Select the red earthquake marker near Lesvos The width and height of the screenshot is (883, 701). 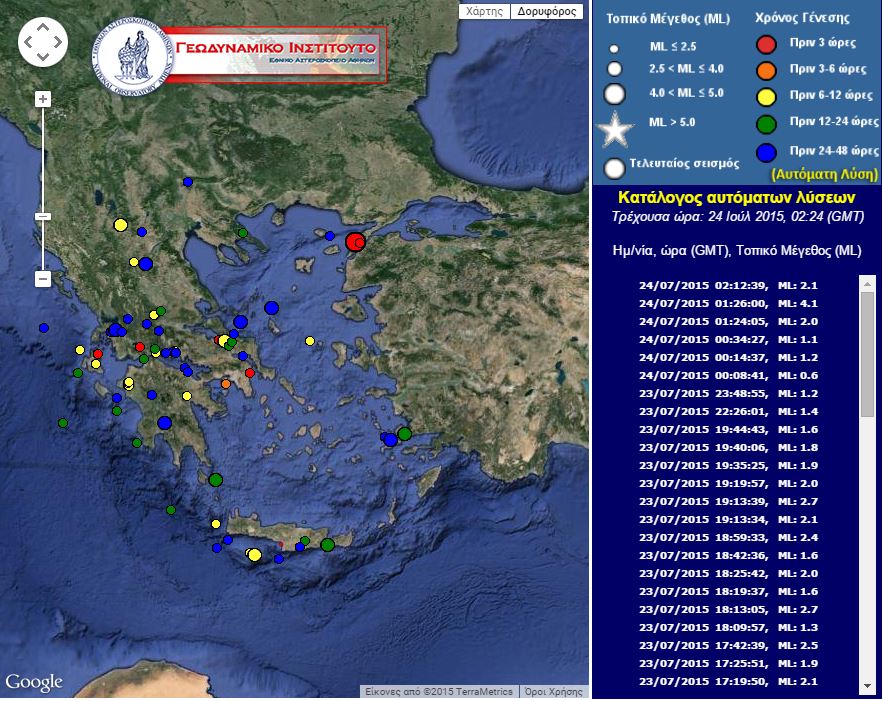pos(357,241)
